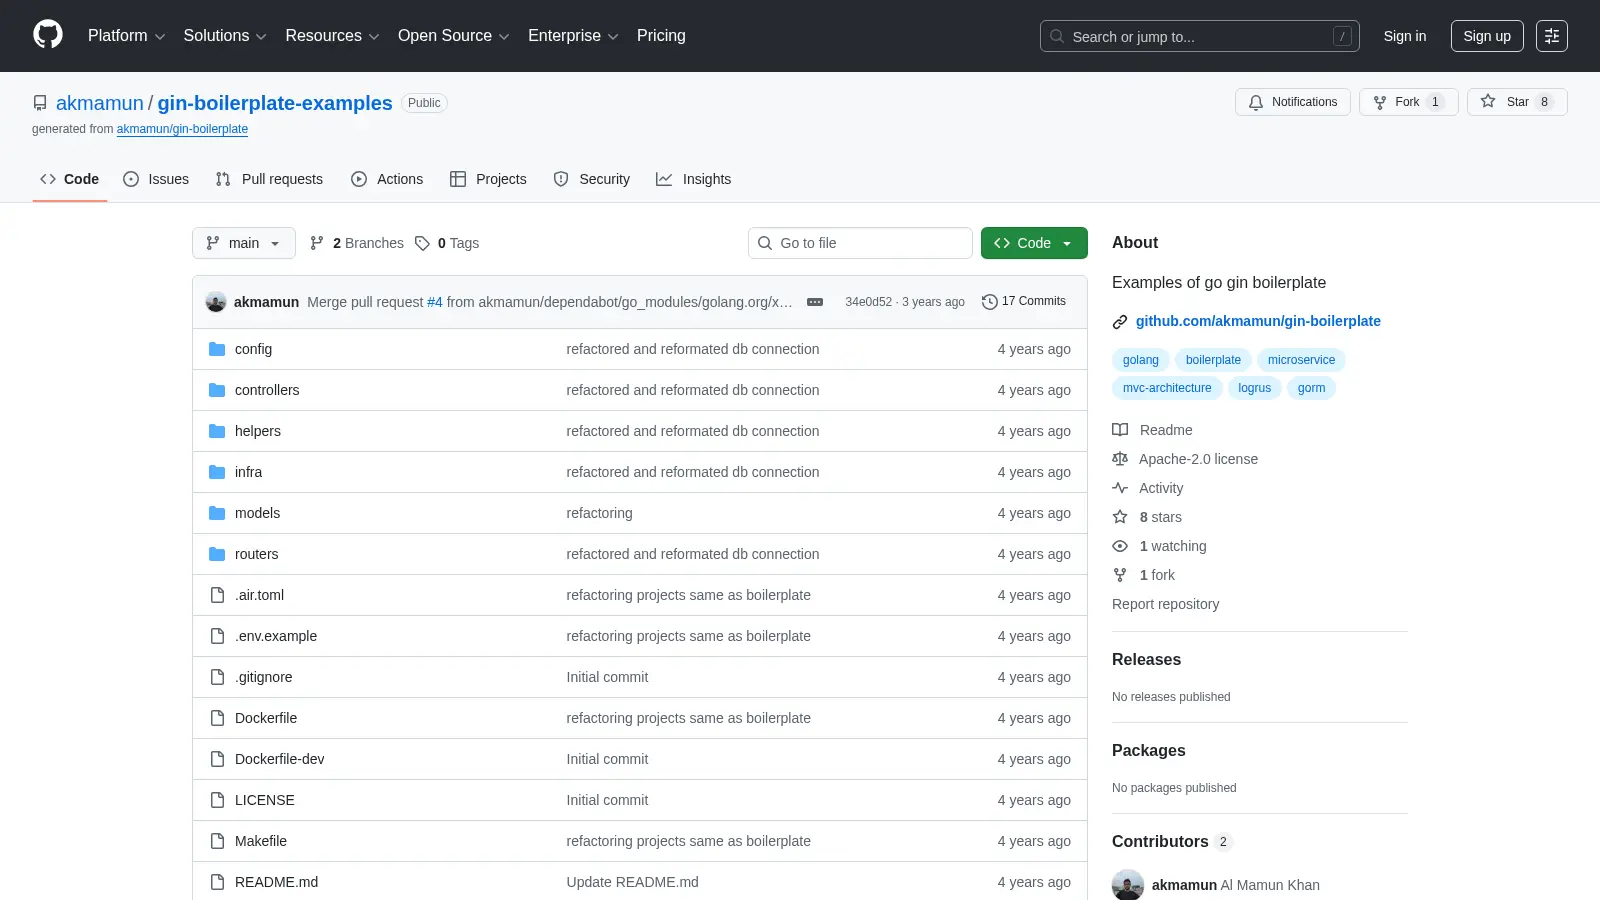Select the mvc-architecture topic tag
The image size is (1600, 900).
pyautogui.click(x=1167, y=388)
